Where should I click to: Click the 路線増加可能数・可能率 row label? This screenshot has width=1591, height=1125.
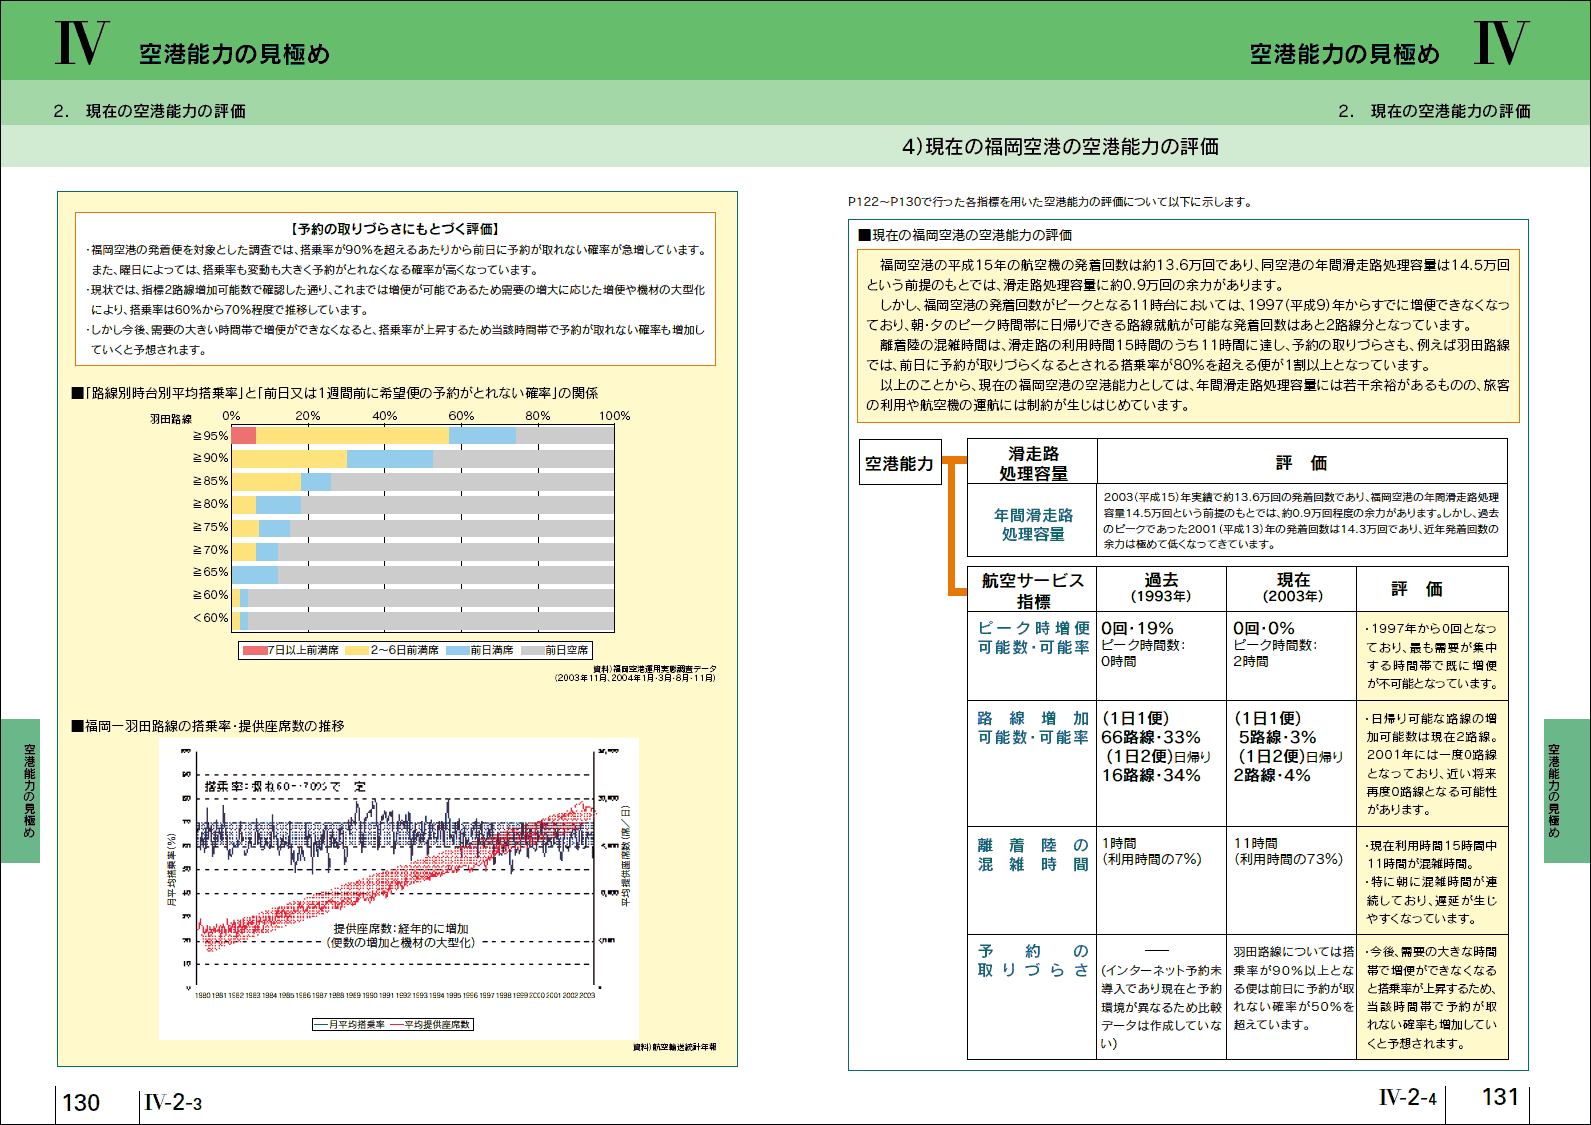tap(1033, 728)
